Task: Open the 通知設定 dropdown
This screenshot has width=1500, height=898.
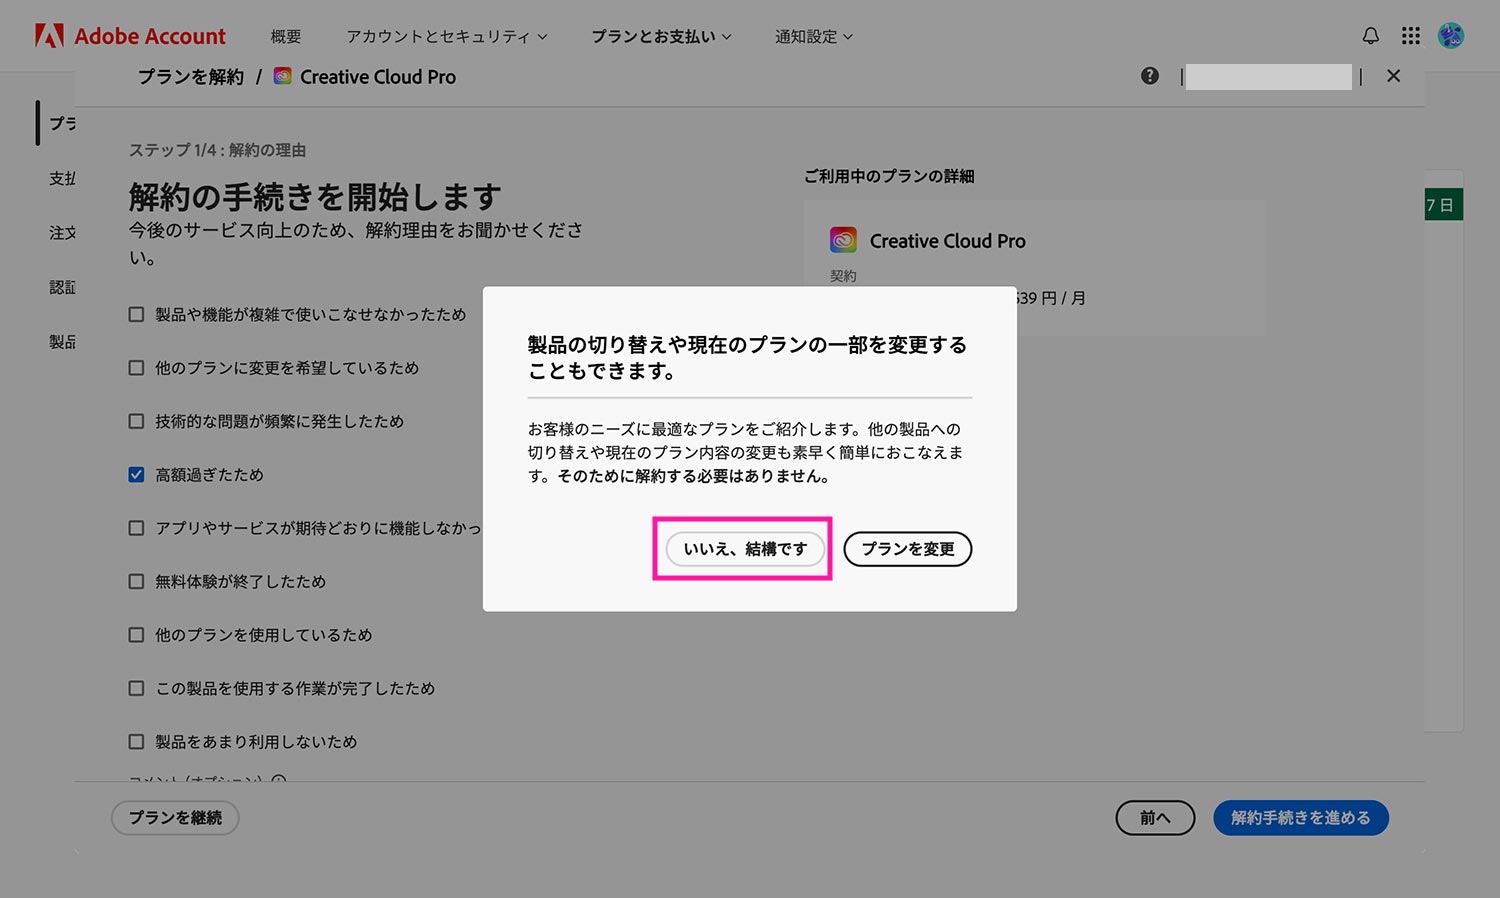Action: click(812, 36)
